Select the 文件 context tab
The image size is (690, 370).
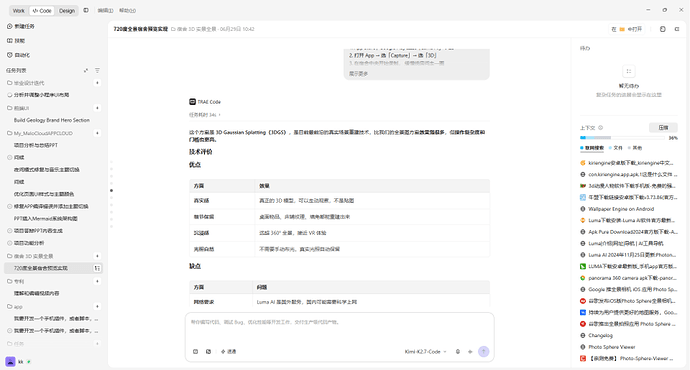click(x=616, y=148)
